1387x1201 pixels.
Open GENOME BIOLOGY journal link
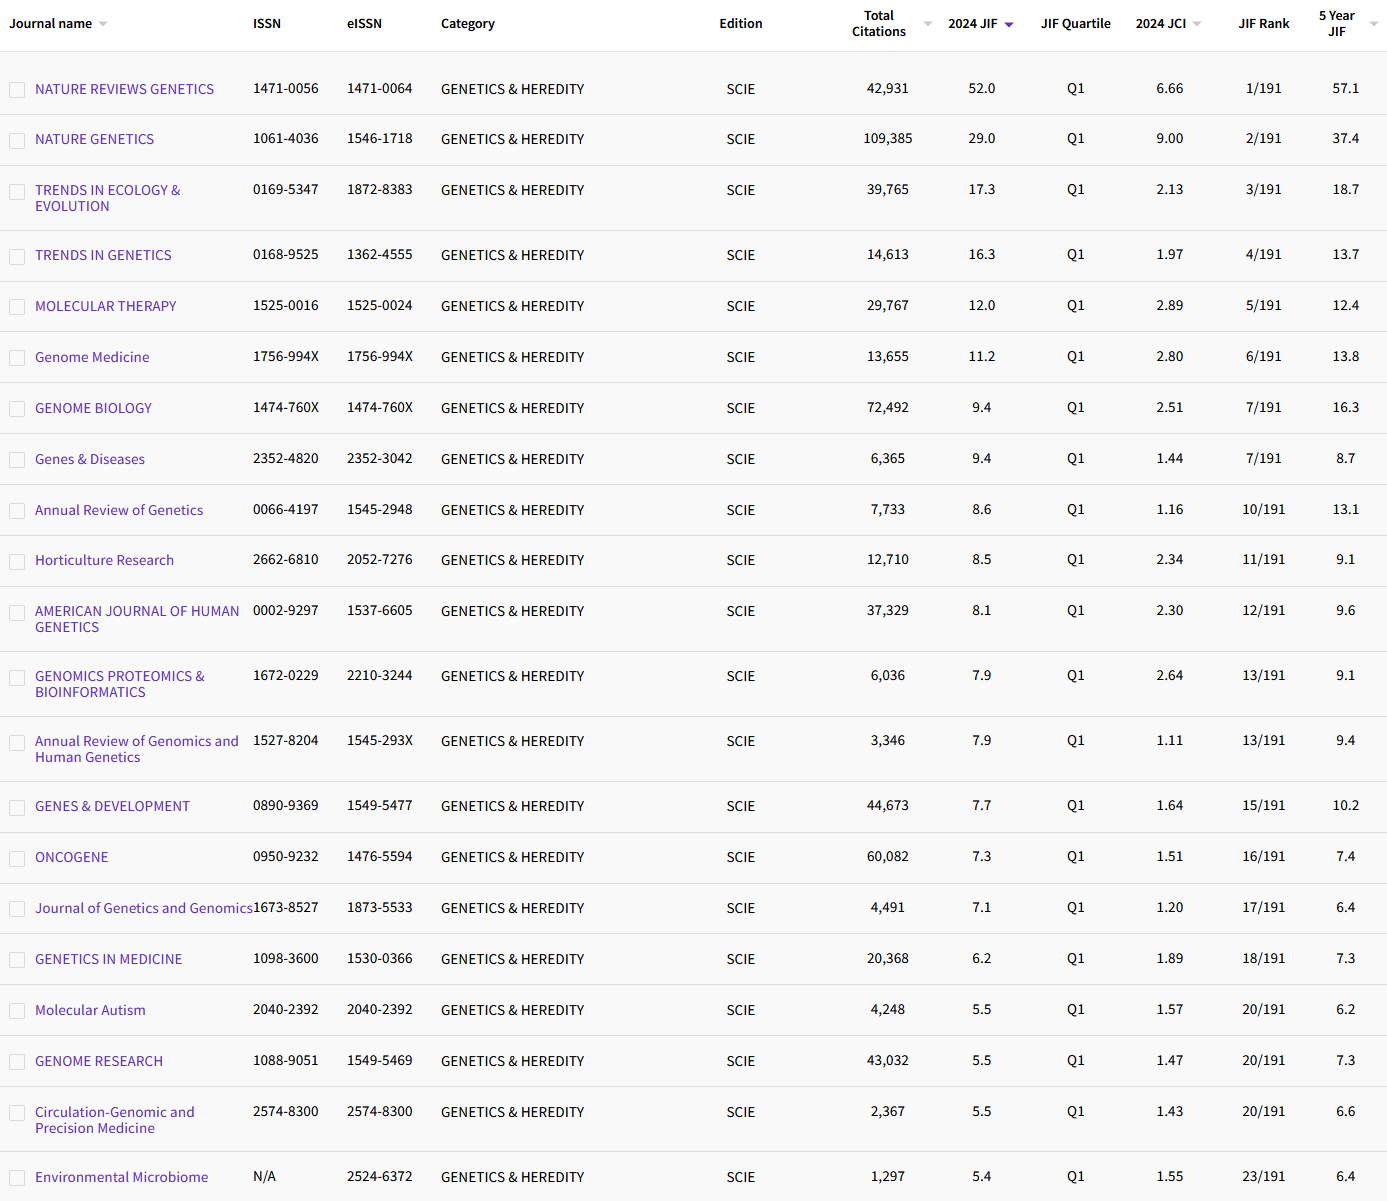click(93, 408)
